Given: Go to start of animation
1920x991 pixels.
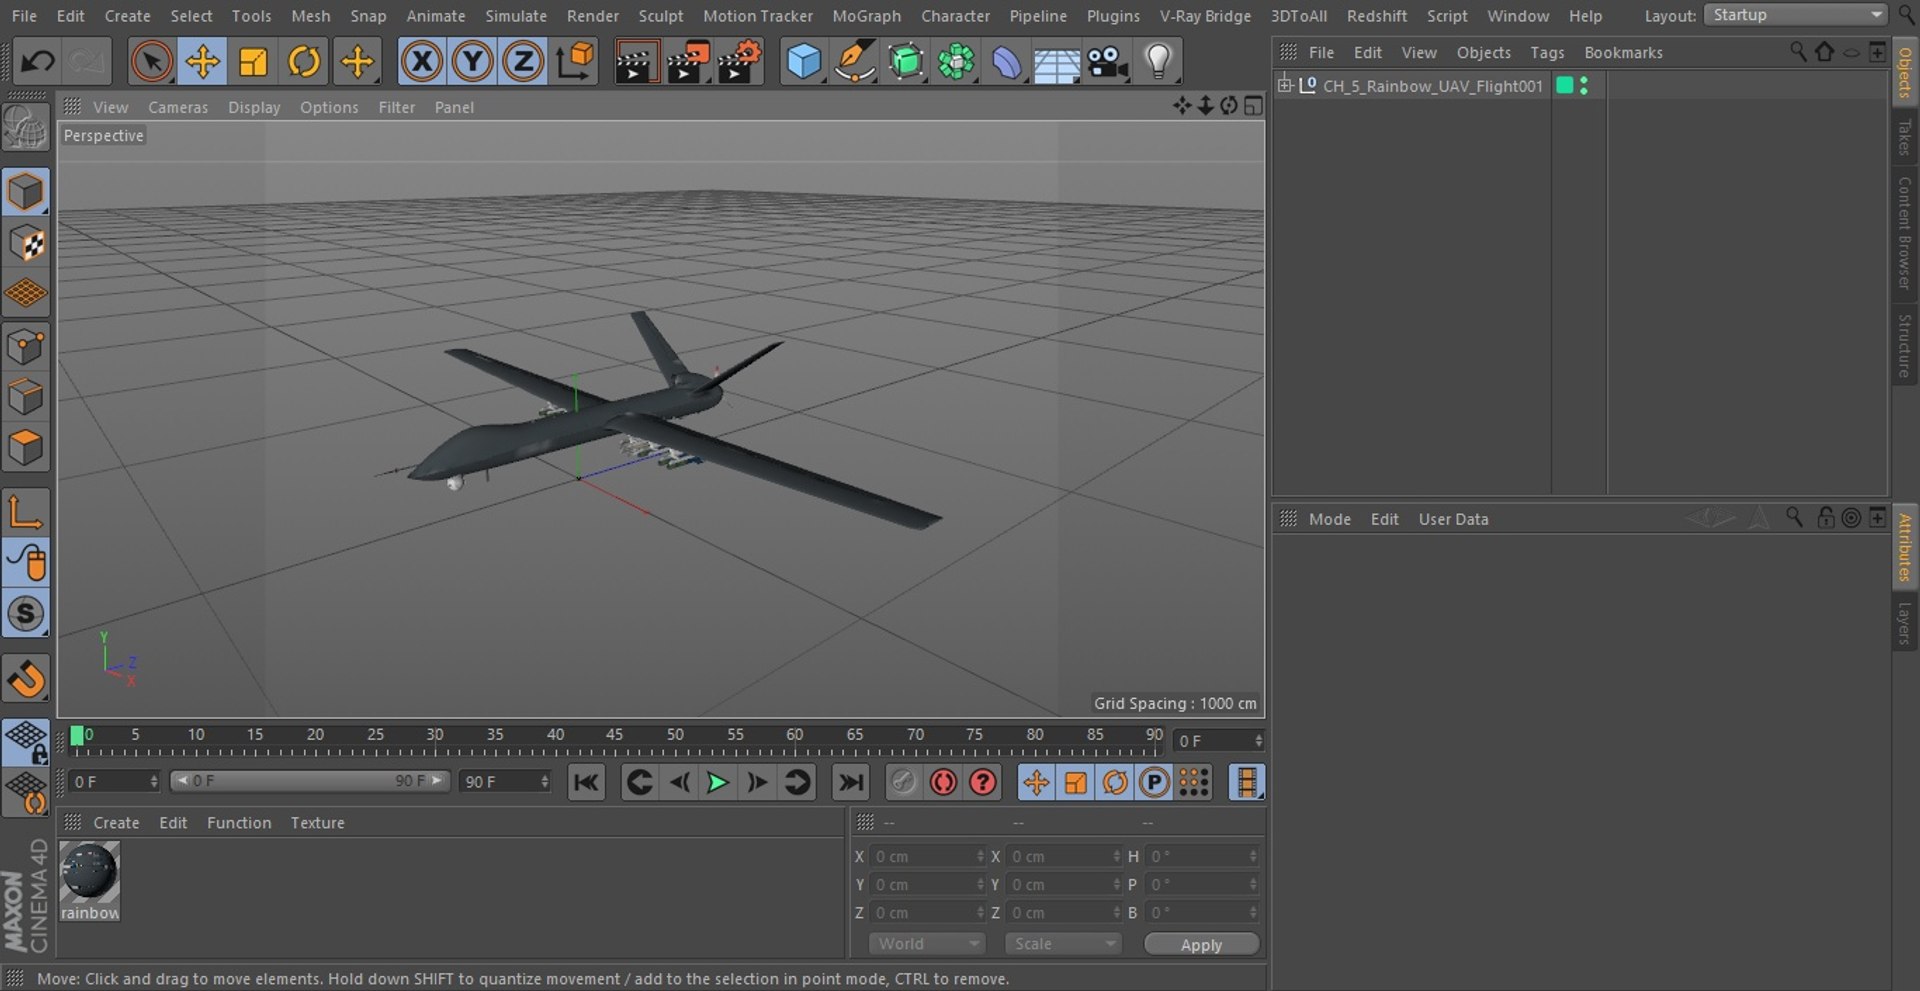Looking at the screenshot, I should [x=586, y=782].
